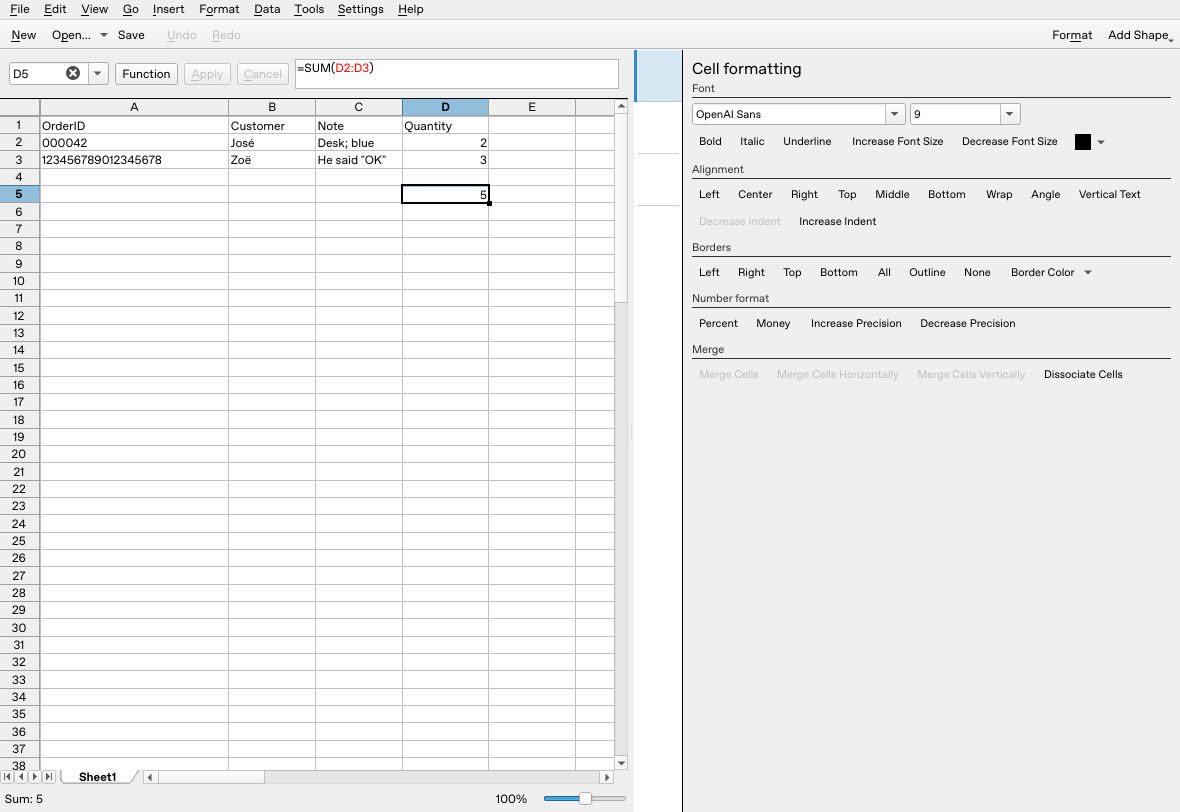This screenshot has height=812, width=1180.
Task: Click the New toolbar button
Action: (x=23, y=35)
